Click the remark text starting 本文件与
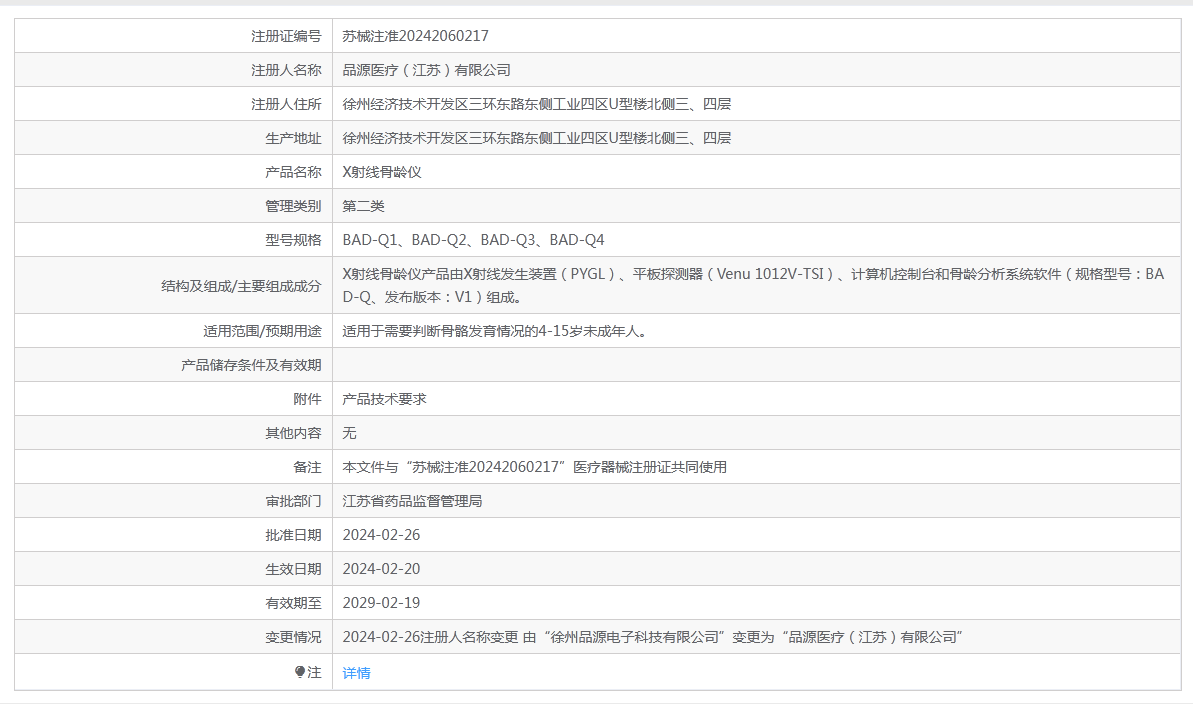The width and height of the screenshot is (1193, 711). point(535,467)
